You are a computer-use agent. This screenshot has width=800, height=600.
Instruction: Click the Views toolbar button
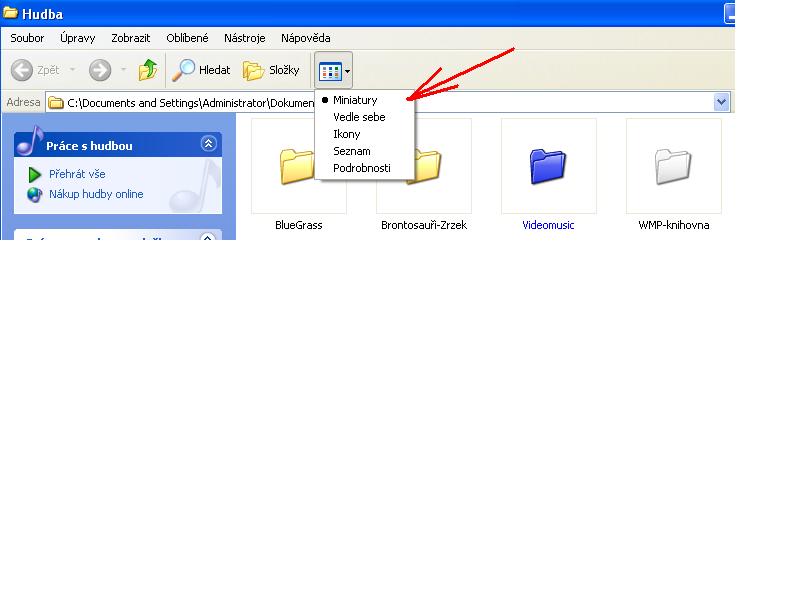click(x=330, y=71)
